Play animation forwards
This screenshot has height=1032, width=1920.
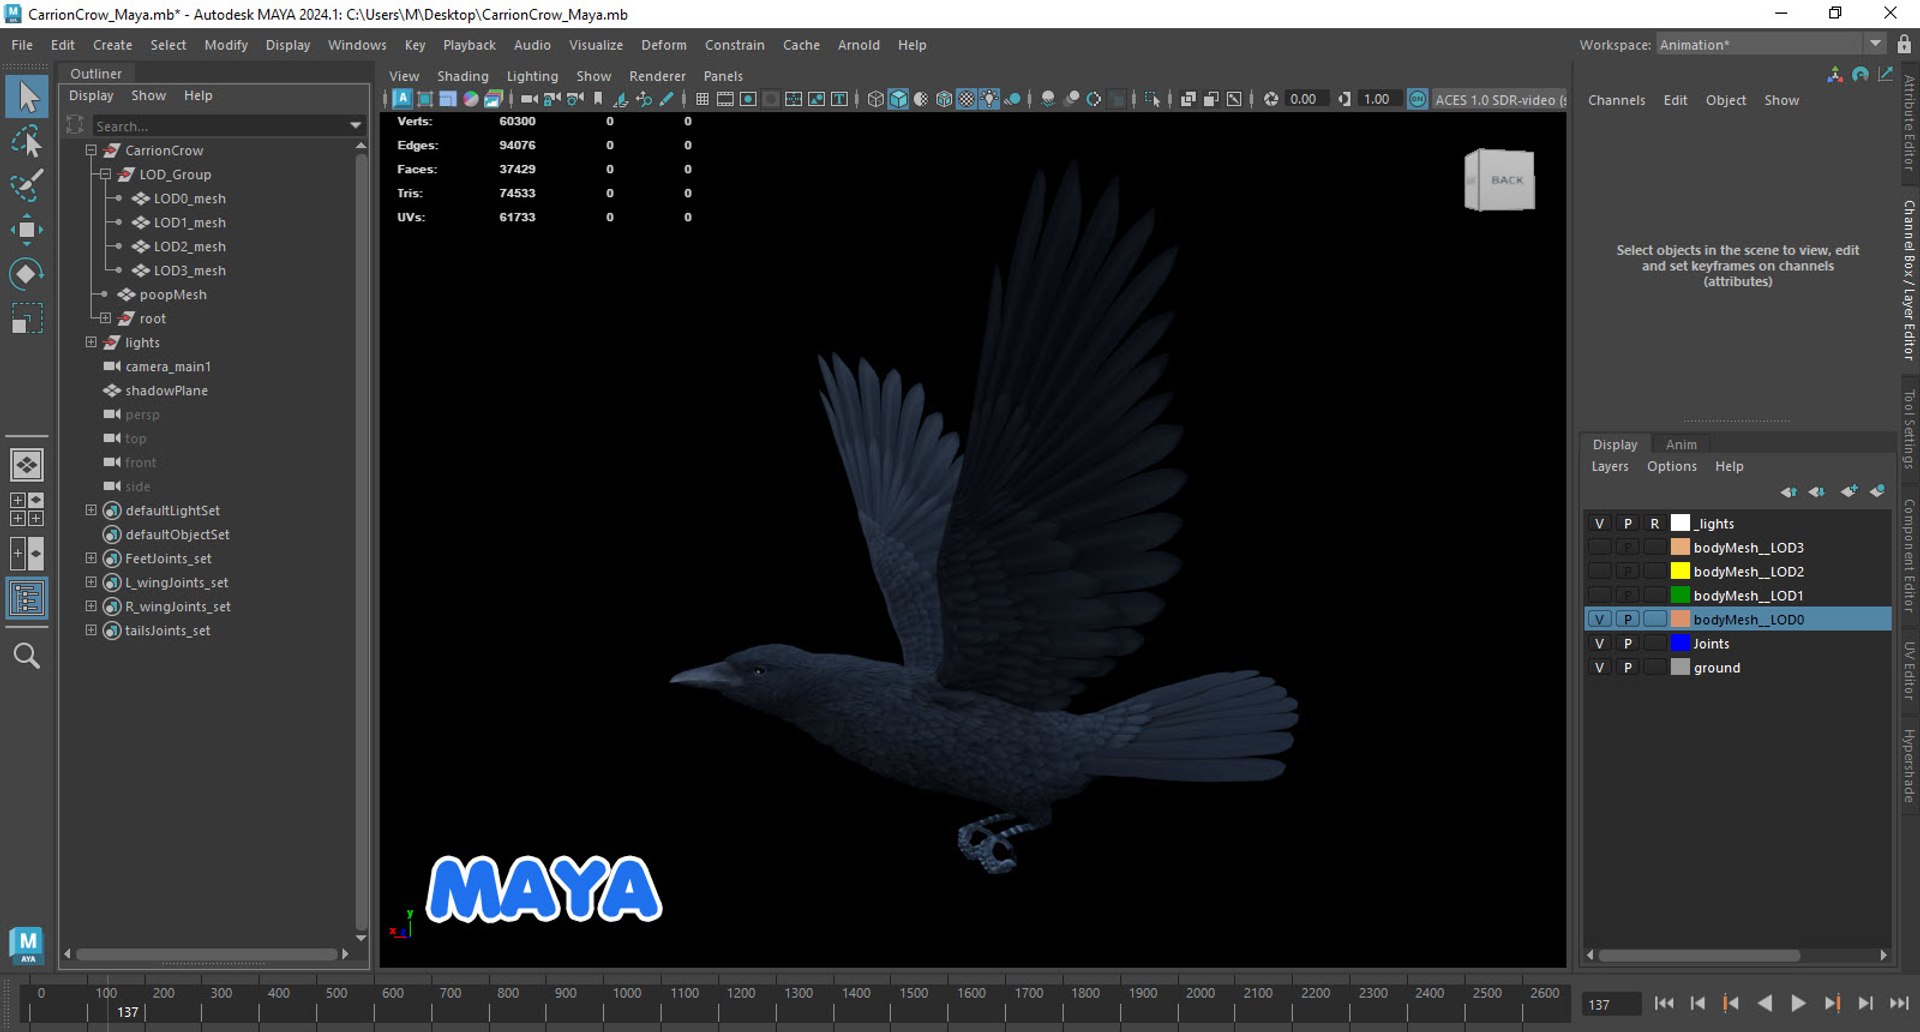point(1798,1003)
